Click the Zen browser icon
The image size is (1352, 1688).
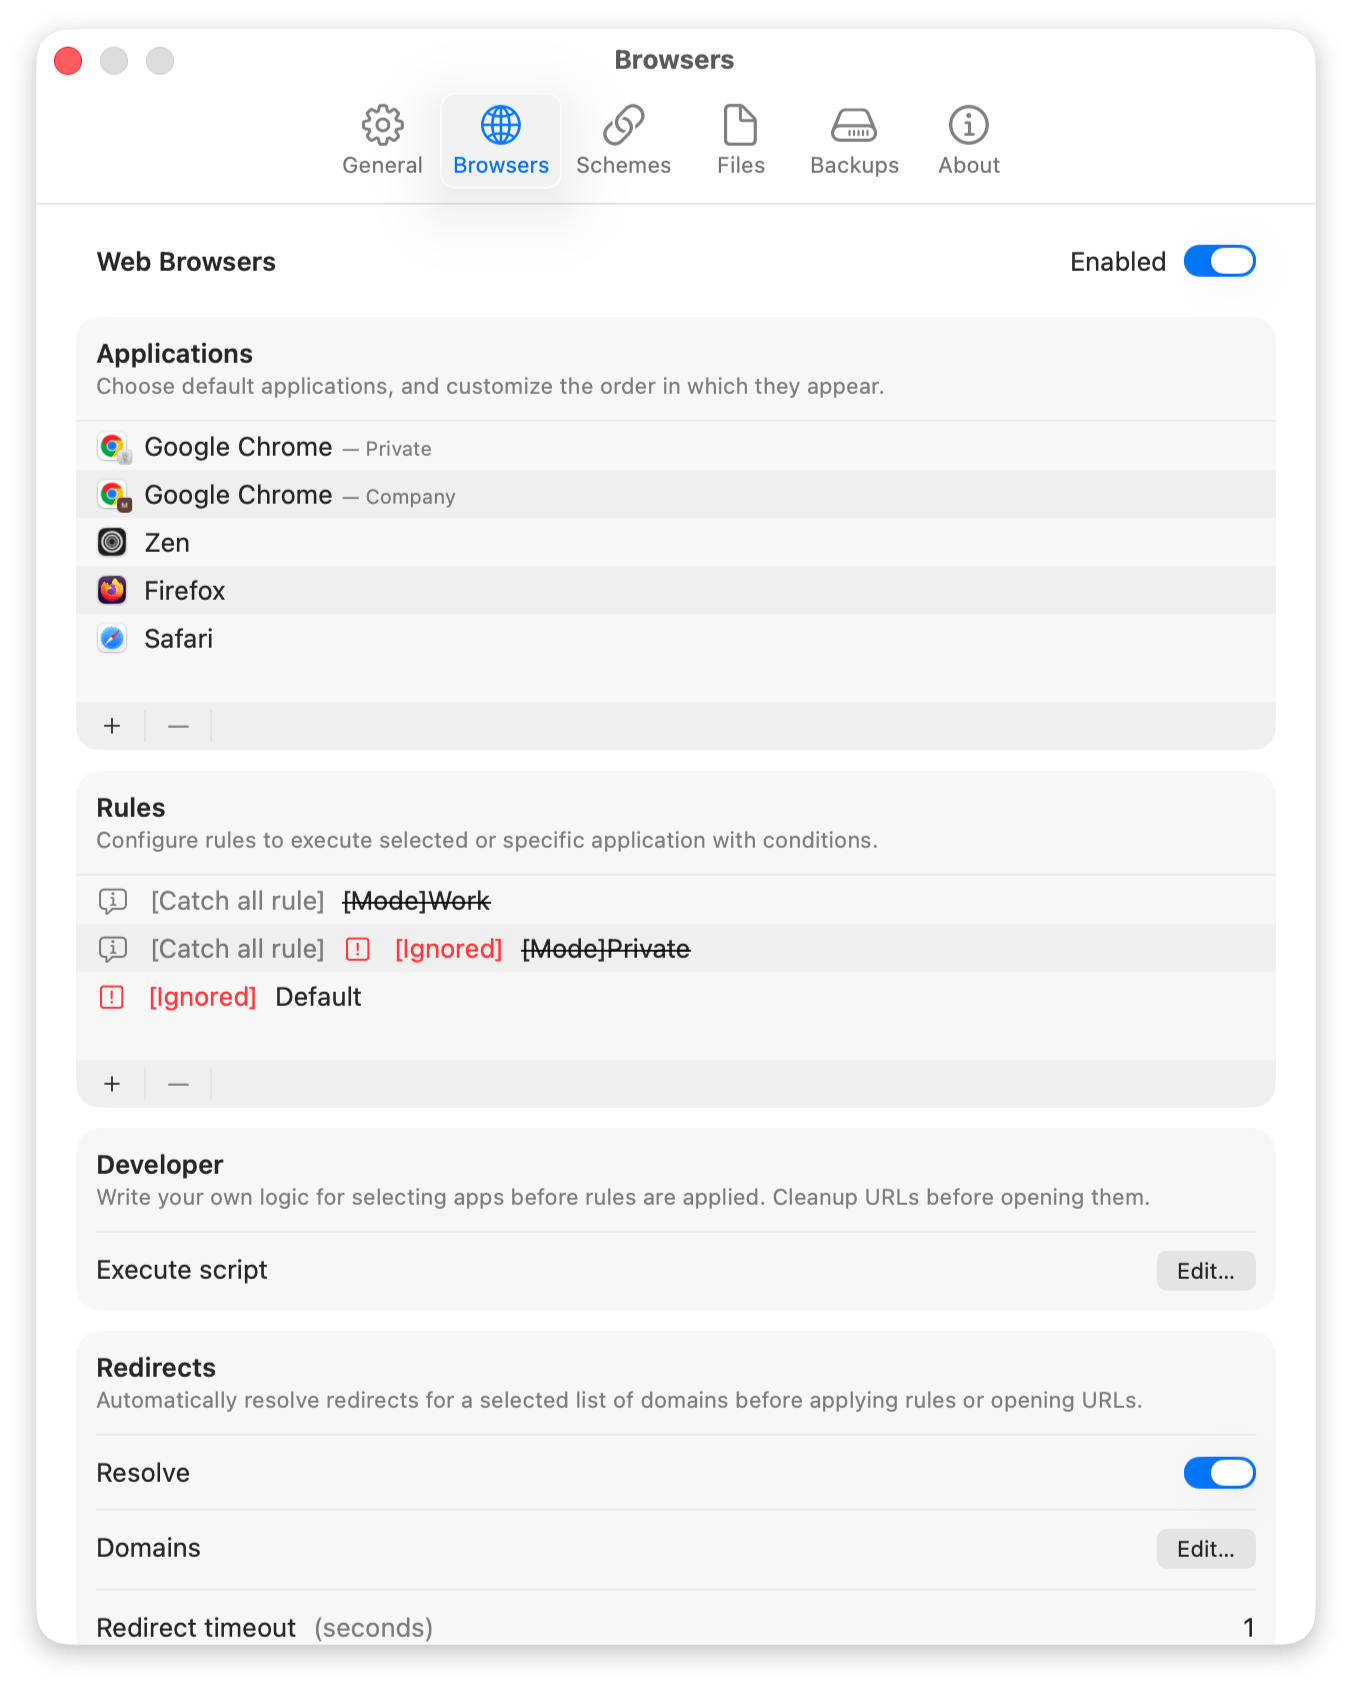(112, 542)
